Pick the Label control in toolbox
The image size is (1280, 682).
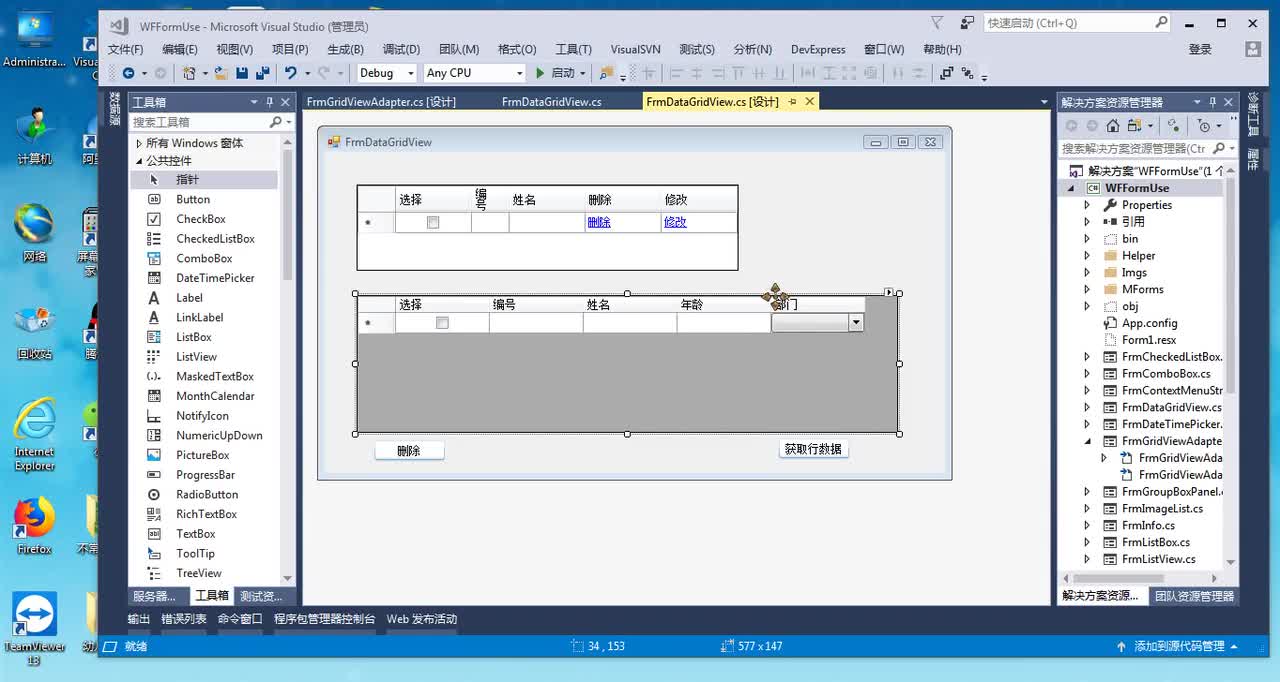pos(189,298)
